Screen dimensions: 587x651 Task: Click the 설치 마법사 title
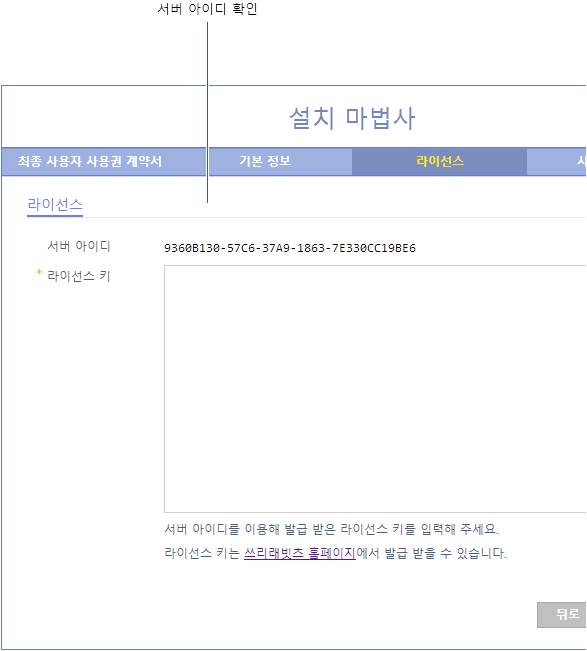click(x=352, y=118)
